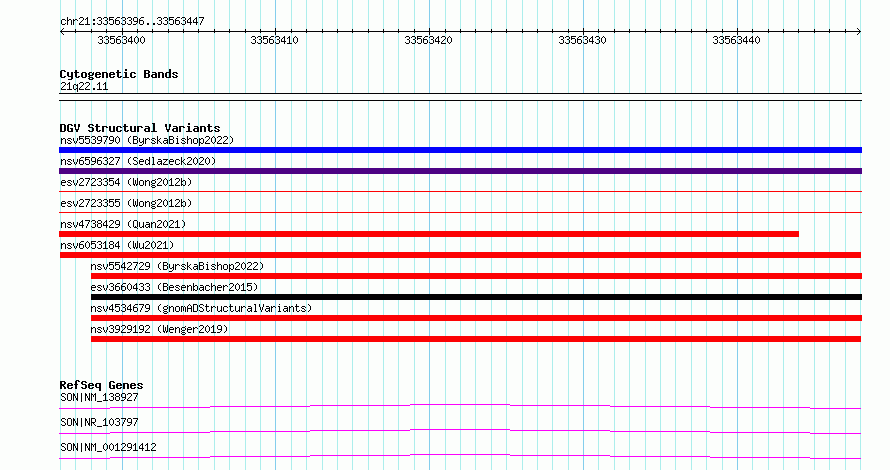Click the chr21:33563396..33563447 region label
This screenshot has height=470, width=890.
[132, 21]
